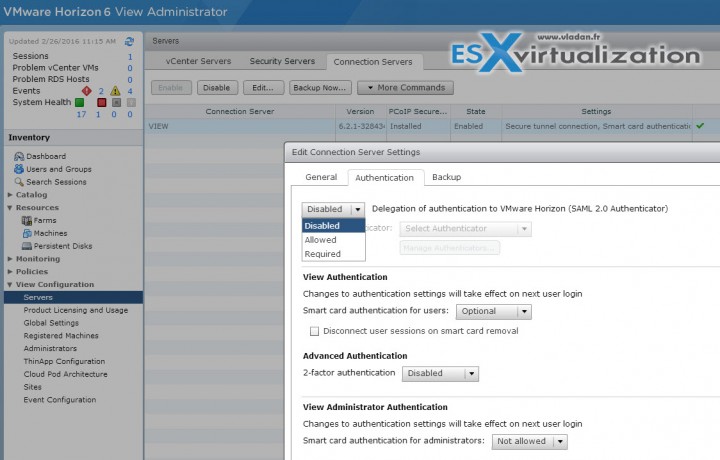
Task: Choose Required in the open dropdown list
Action: point(333,254)
